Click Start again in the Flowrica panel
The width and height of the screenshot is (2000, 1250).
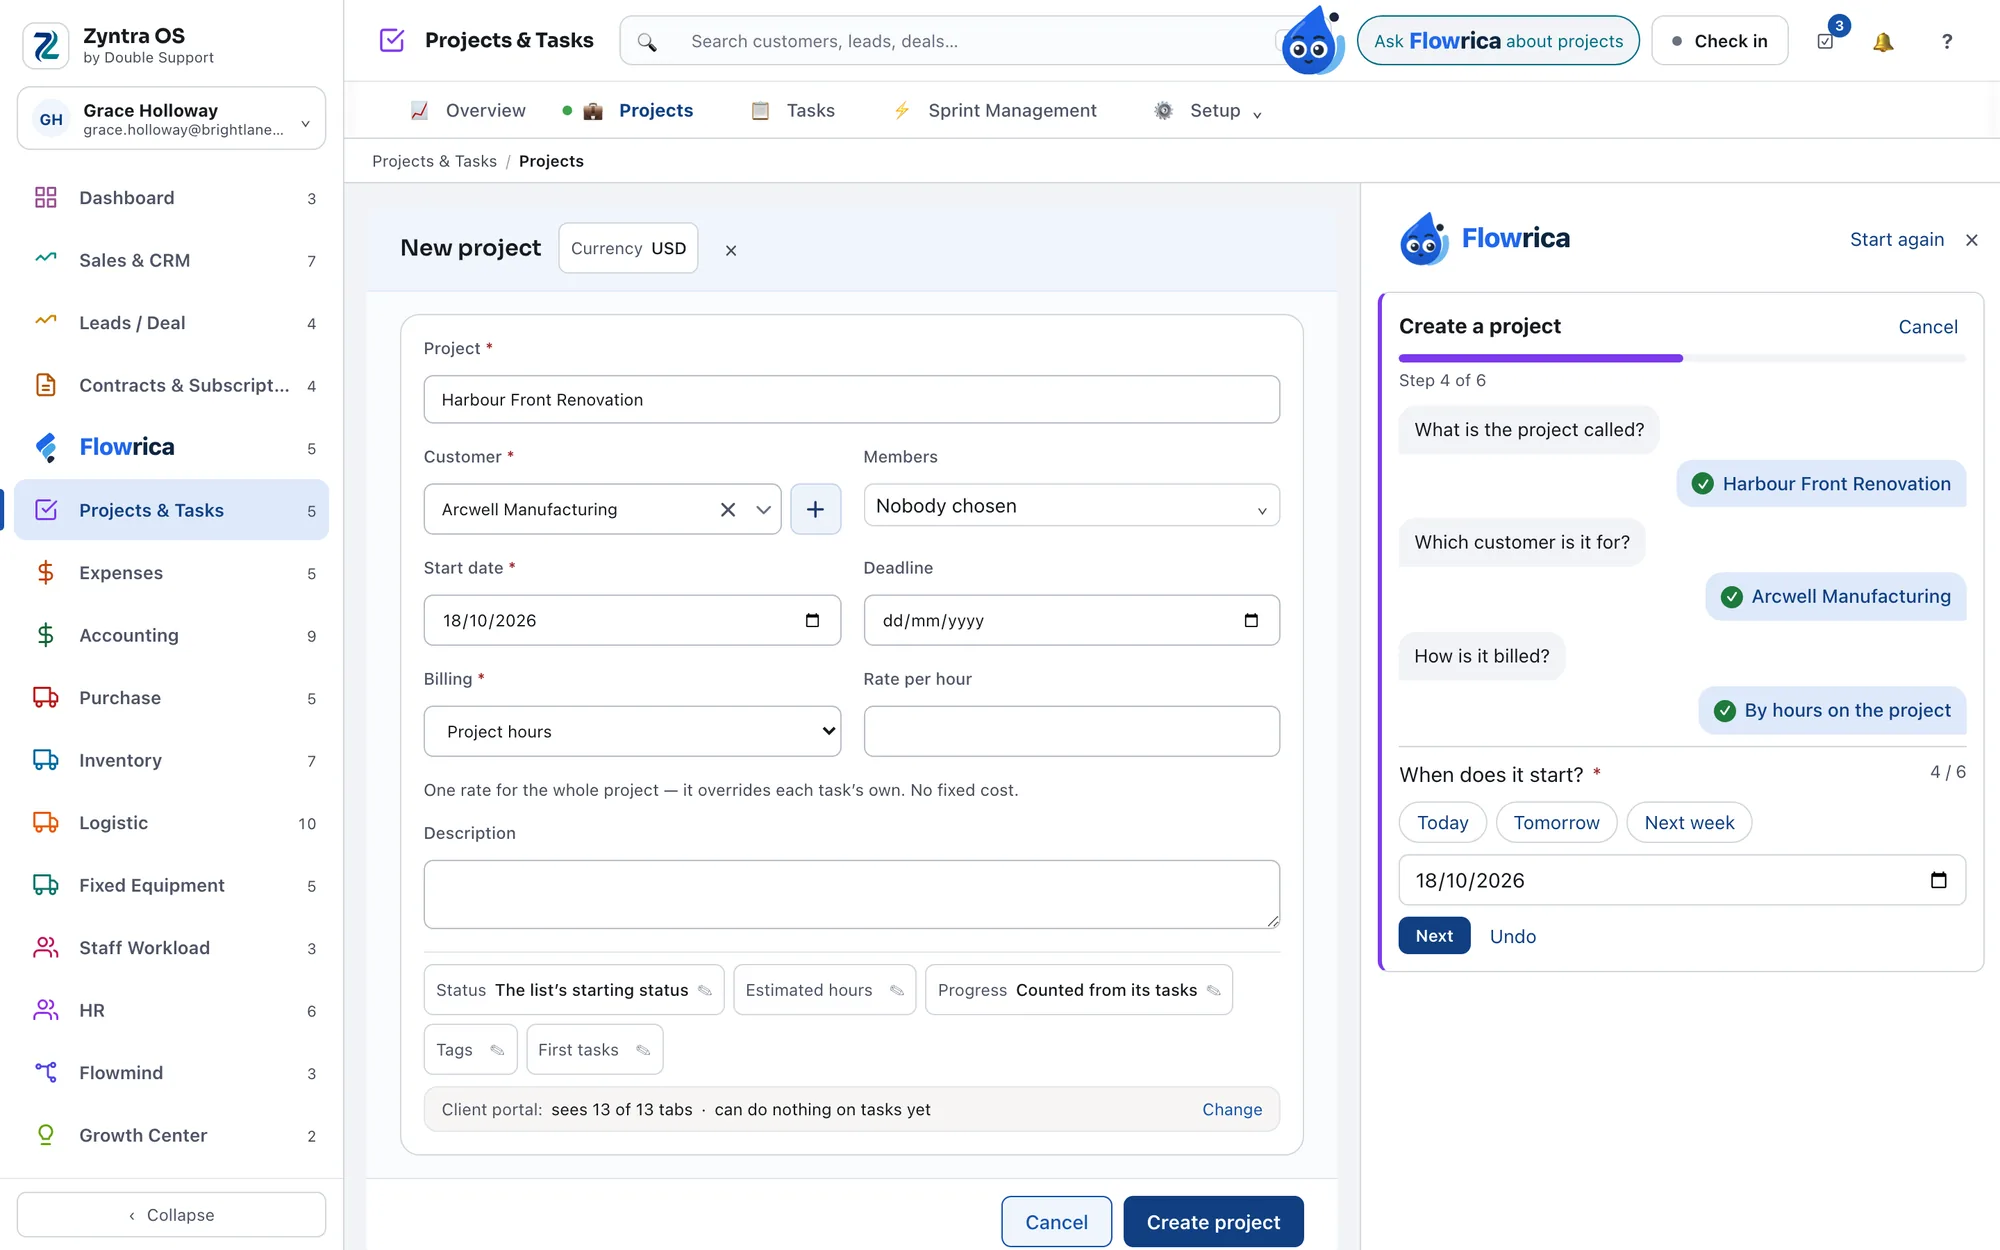tap(1897, 240)
